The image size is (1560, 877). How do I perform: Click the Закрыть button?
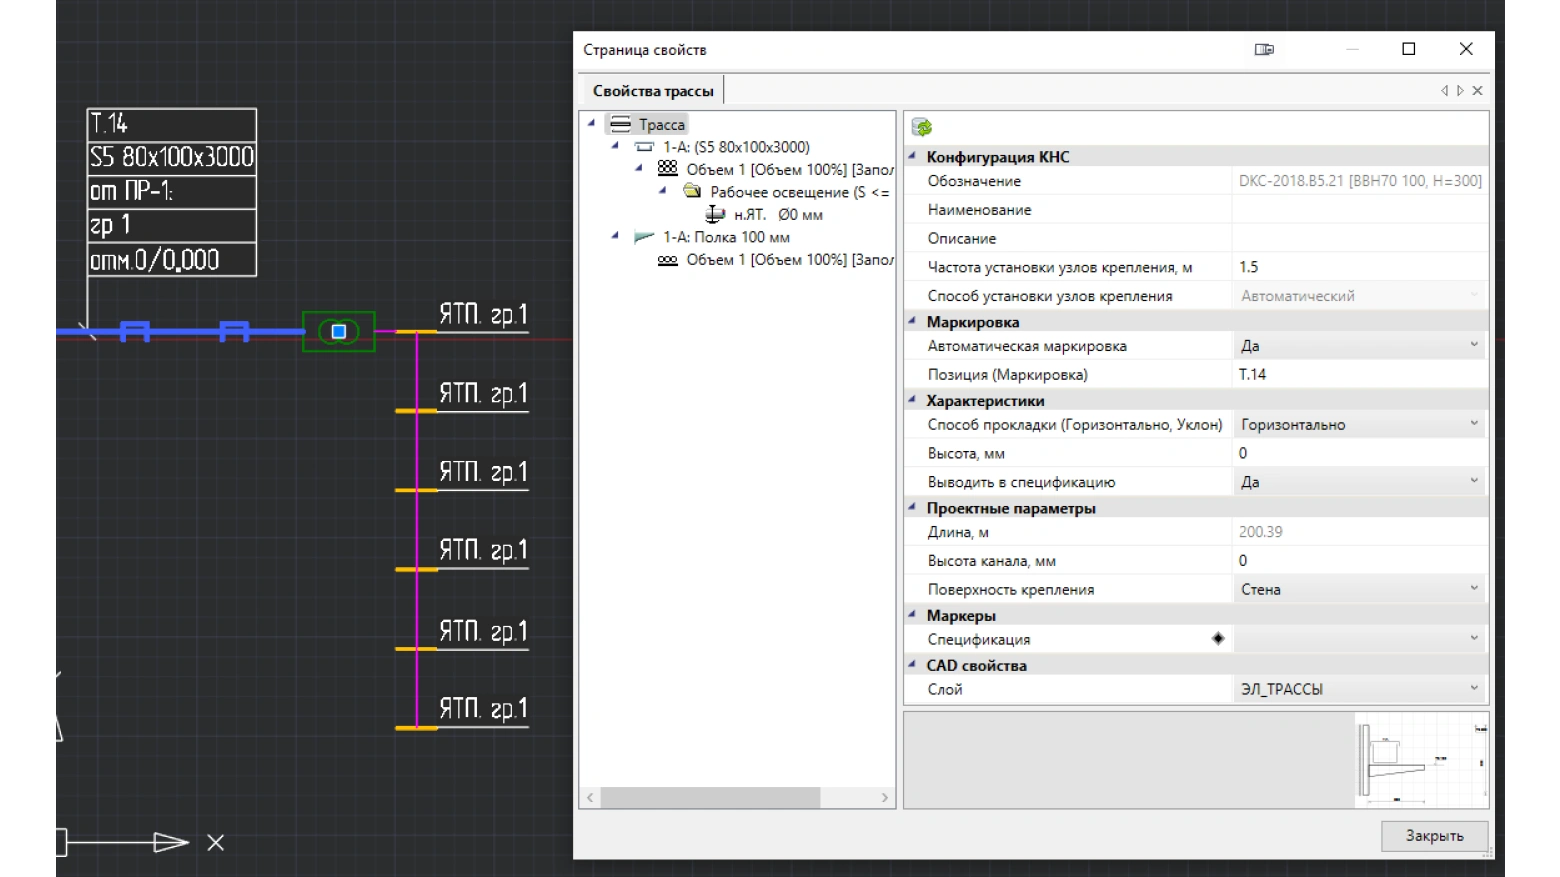1434,836
